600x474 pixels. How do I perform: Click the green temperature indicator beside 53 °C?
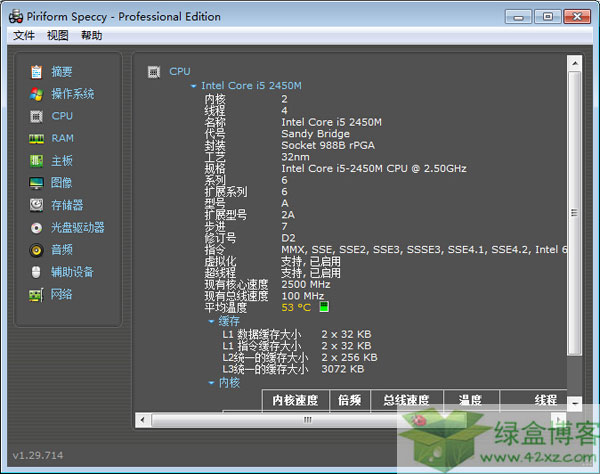[324, 307]
